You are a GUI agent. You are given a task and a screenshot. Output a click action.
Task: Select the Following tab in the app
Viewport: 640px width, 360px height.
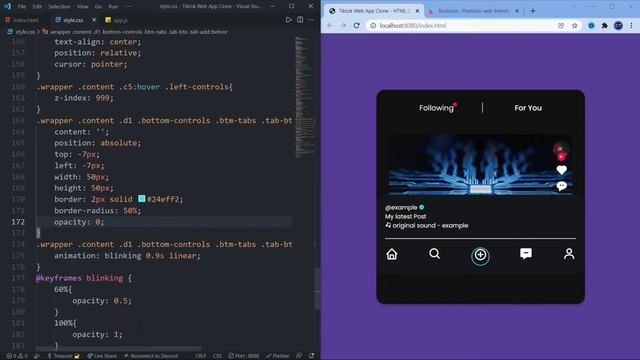pos(436,108)
